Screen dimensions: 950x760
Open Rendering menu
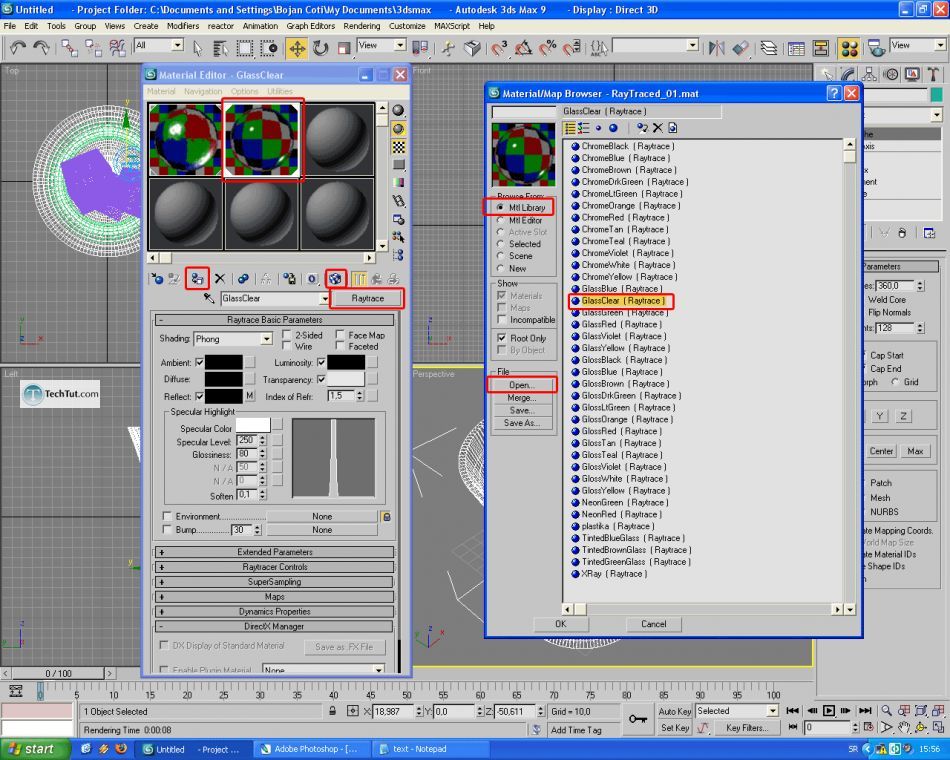(362, 26)
